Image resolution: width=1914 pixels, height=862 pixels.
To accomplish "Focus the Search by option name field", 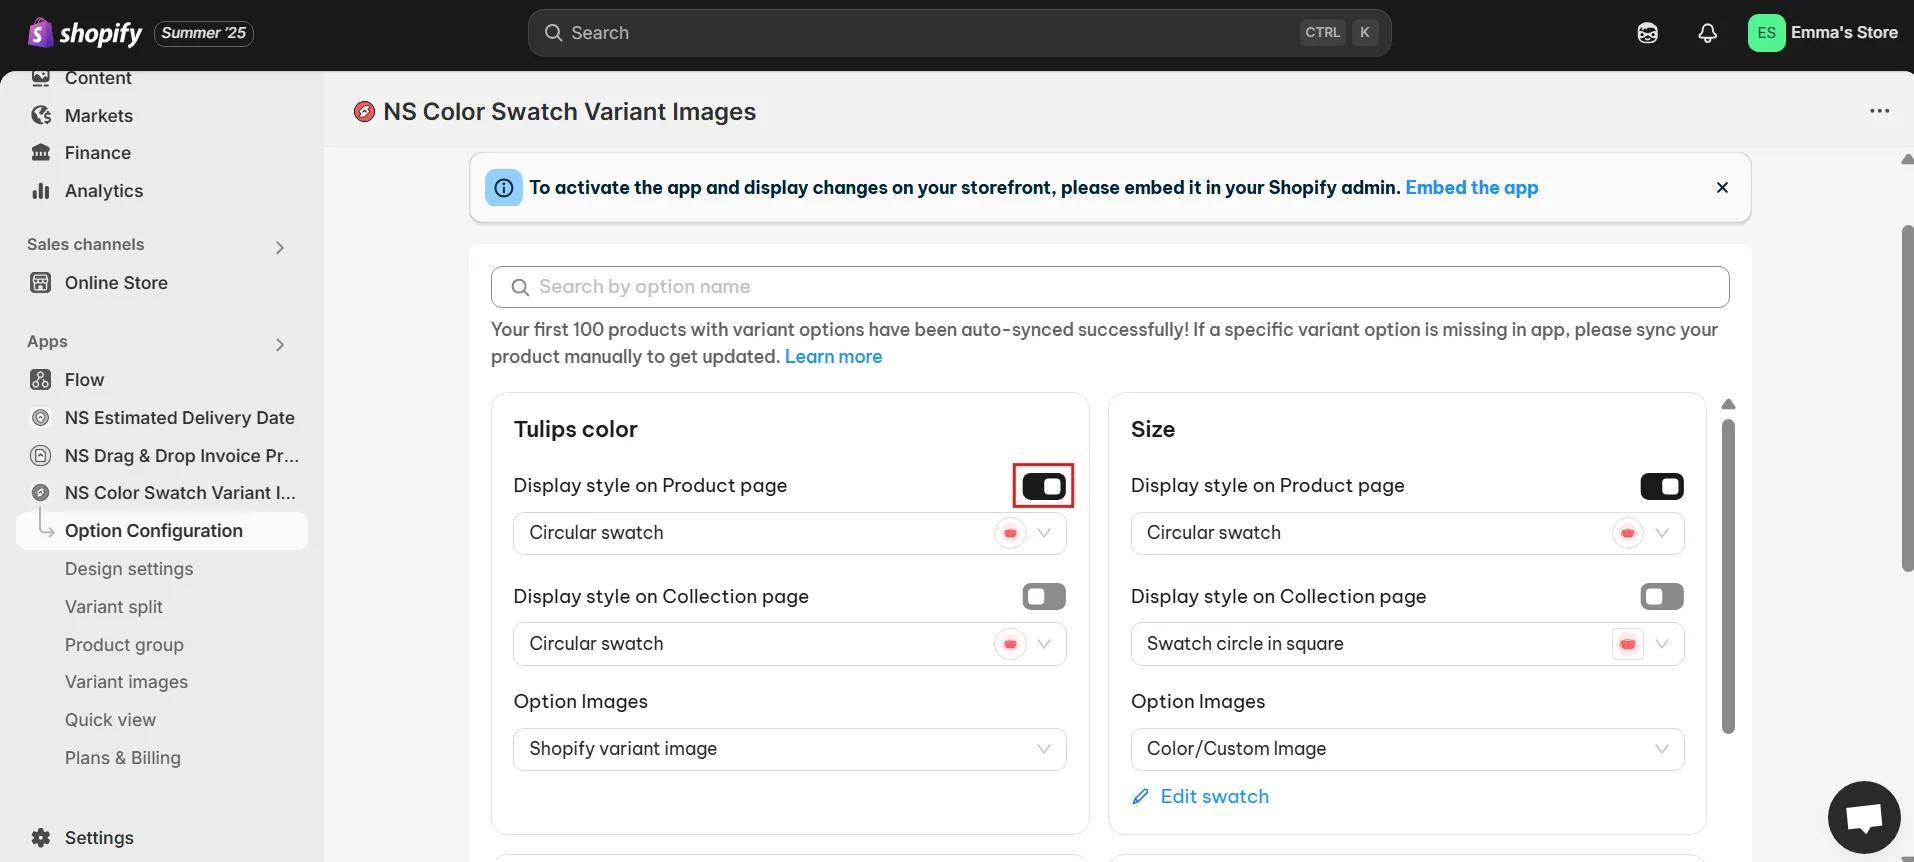I will point(1110,288).
